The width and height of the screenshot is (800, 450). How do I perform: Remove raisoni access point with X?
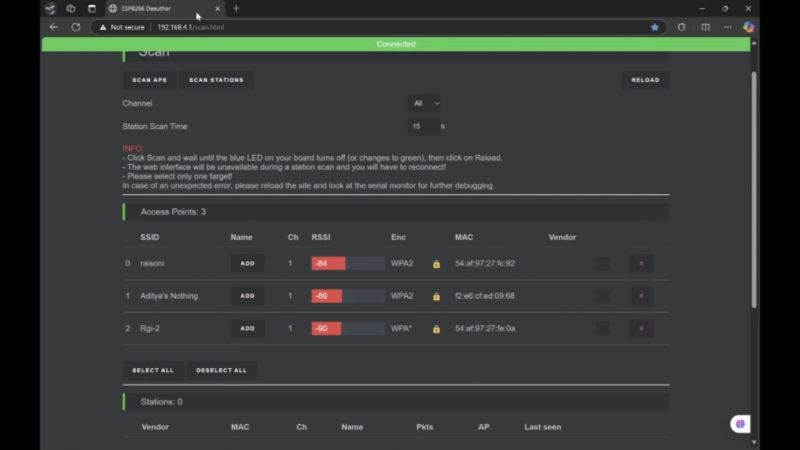(641, 264)
